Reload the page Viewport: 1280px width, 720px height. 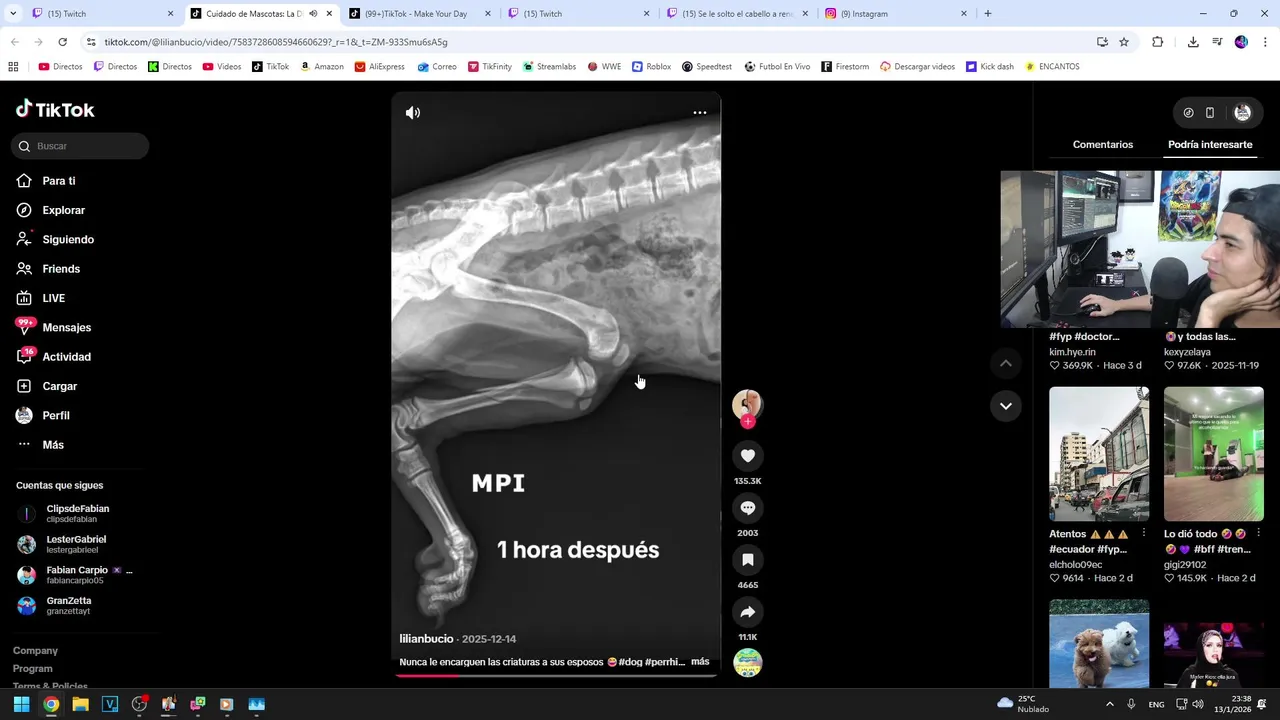coord(62,42)
